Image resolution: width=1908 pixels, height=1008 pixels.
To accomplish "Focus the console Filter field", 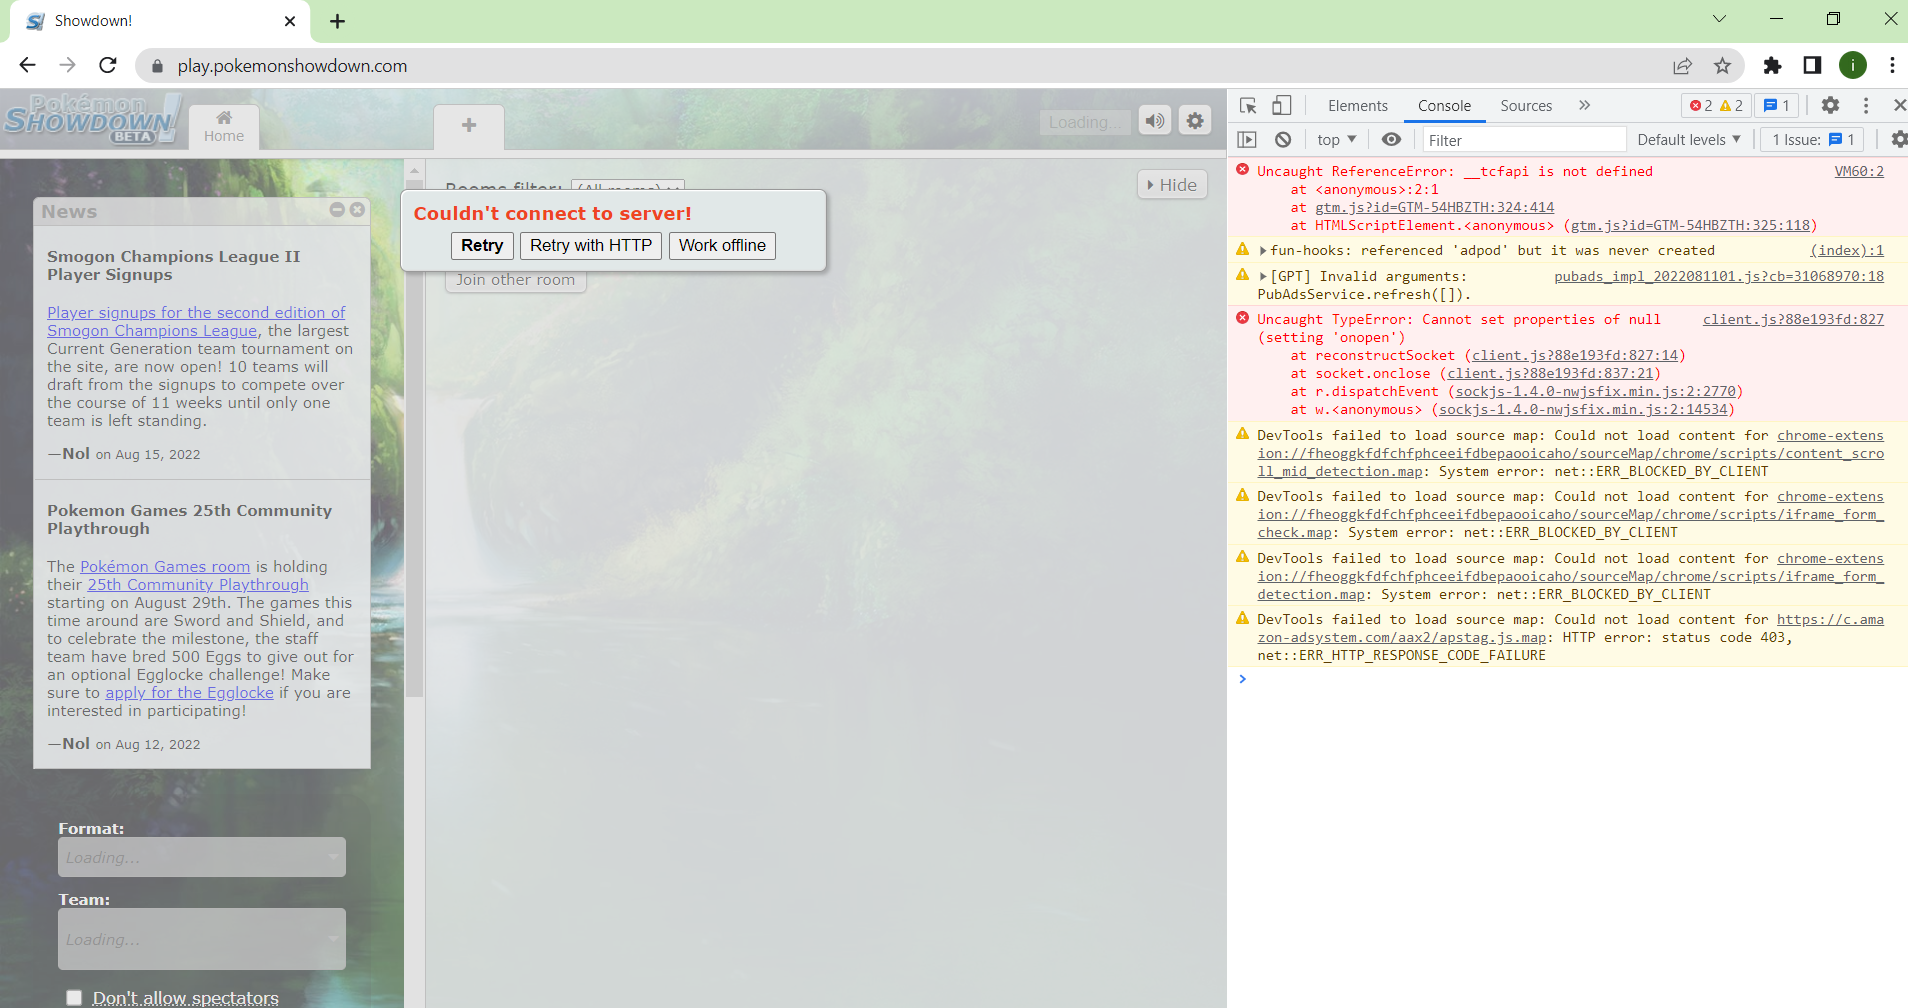I will (x=1524, y=140).
